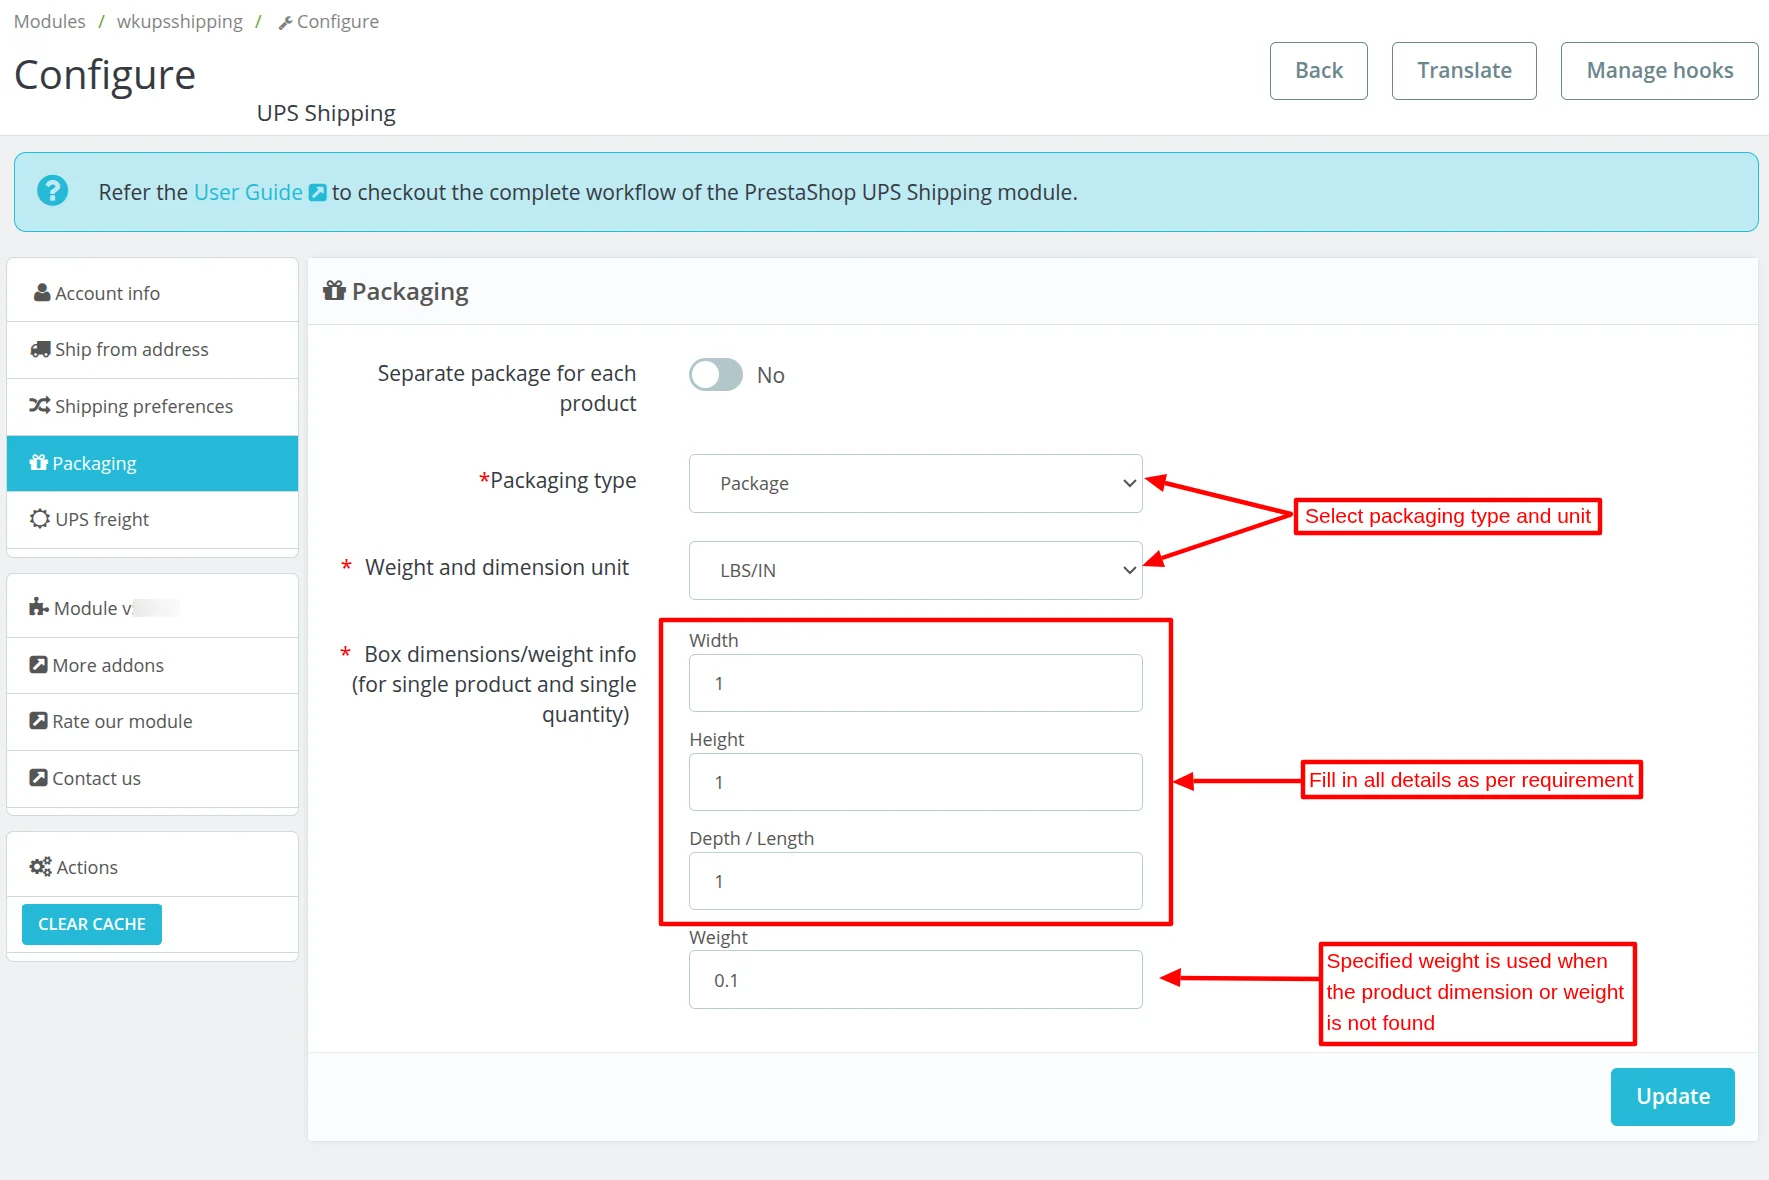The height and width of the screenshot is (1180, 1769).
Task: Open the UPS freight tab
Action: (153, 519)
